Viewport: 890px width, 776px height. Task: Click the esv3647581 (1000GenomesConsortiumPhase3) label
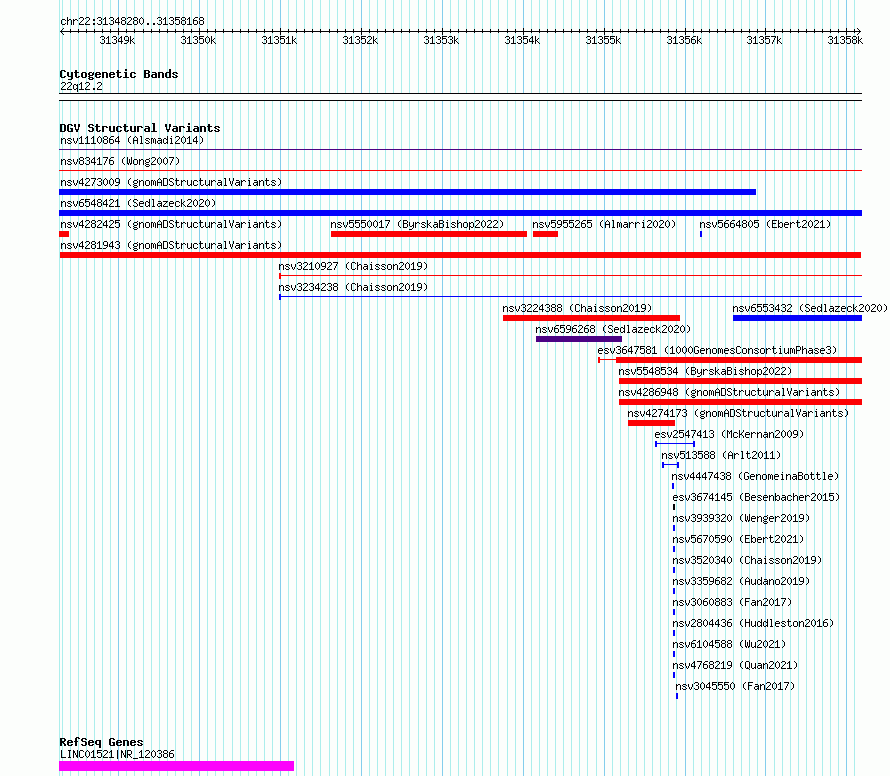[x=717, y=350]
